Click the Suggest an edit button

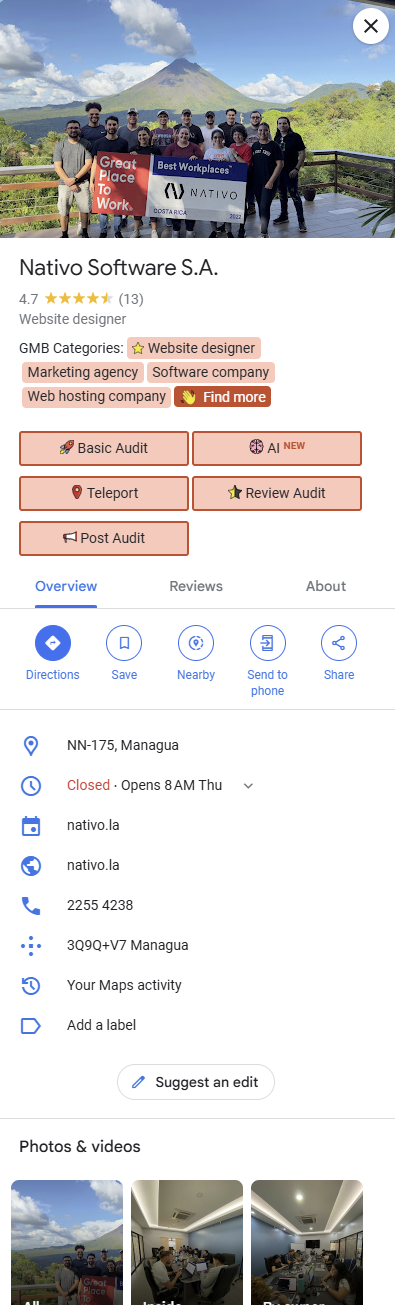(196, 1082)
